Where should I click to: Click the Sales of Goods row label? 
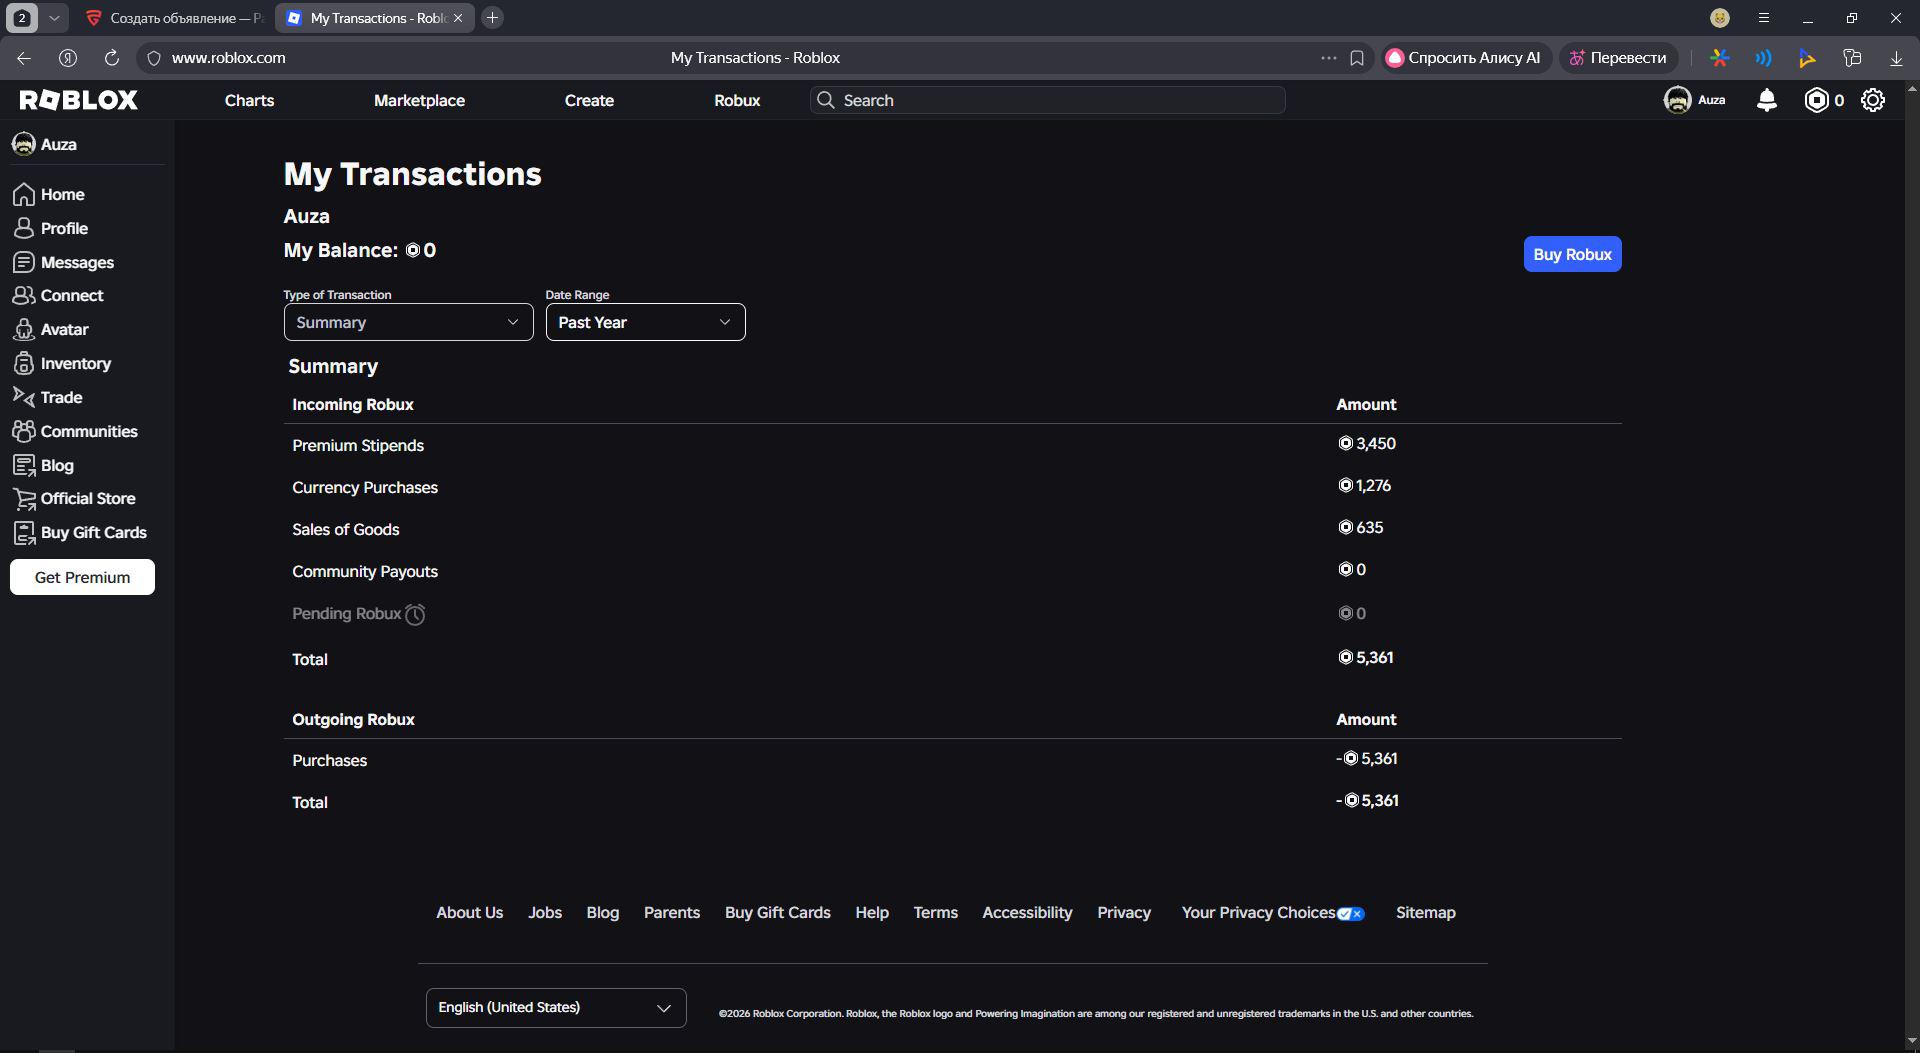345,530
